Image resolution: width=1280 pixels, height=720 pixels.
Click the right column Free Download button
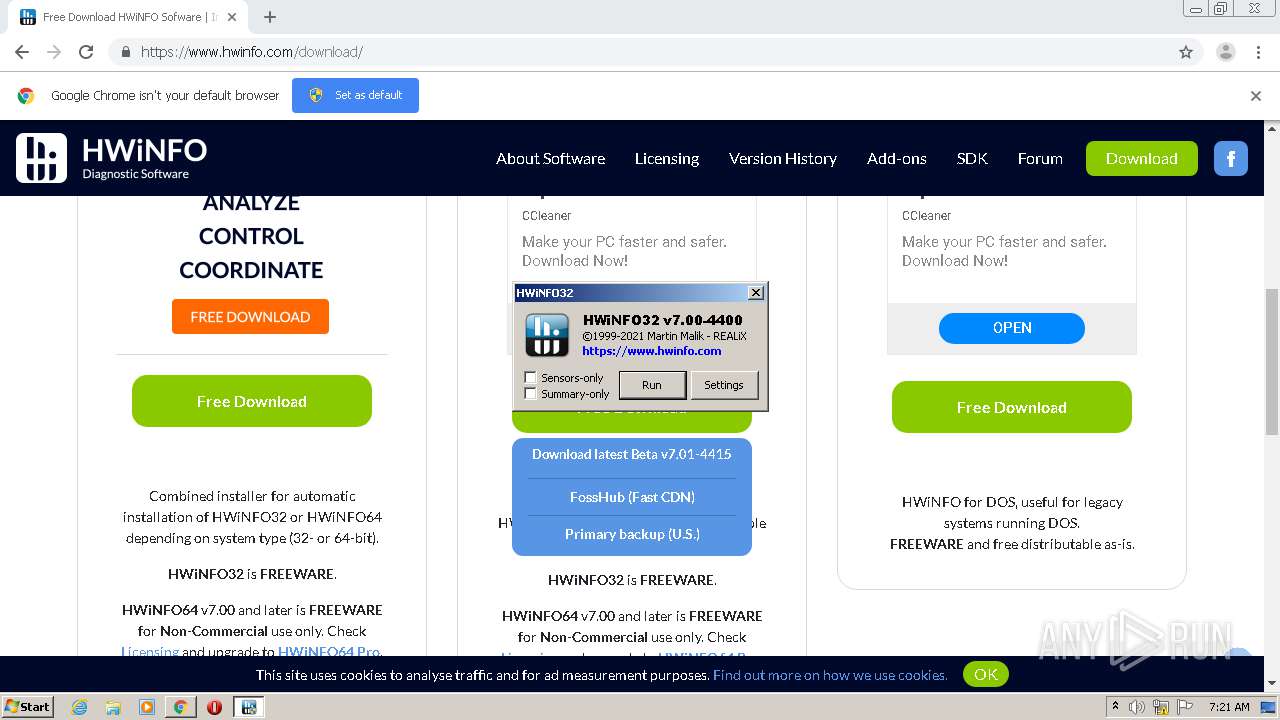tap(1012, 407)
